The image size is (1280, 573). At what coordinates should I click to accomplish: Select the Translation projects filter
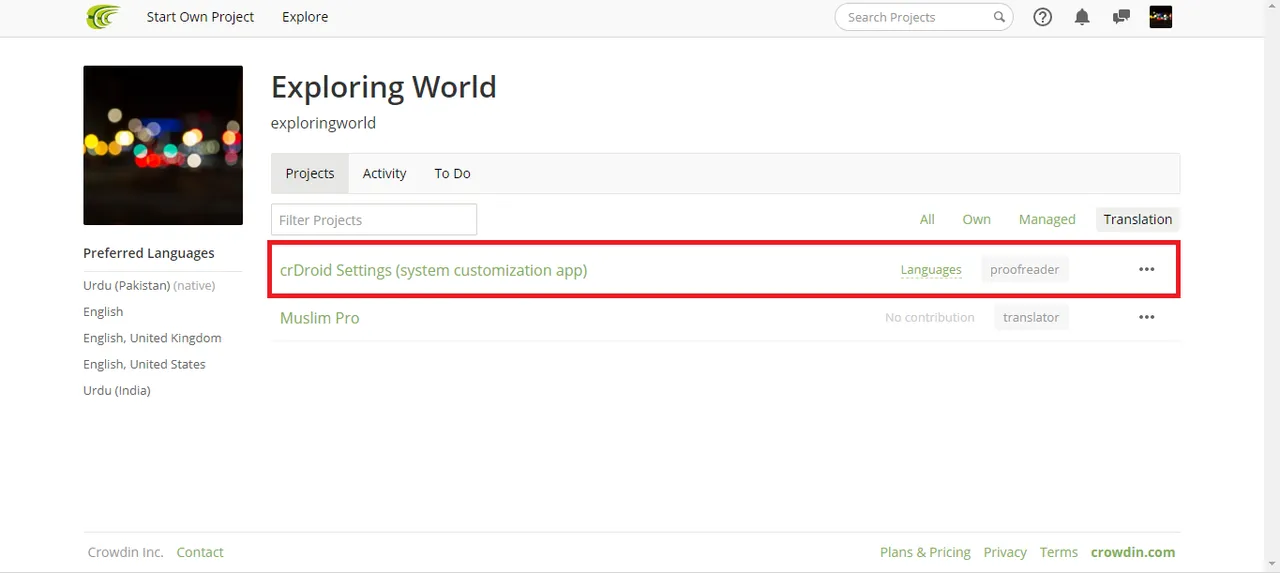tap(1138, 219)
